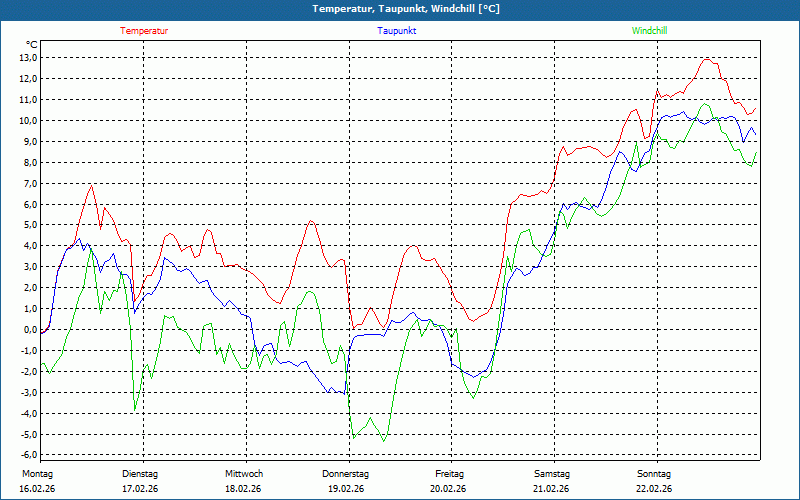Click the 0,0 y-axis value

(30, 330)
